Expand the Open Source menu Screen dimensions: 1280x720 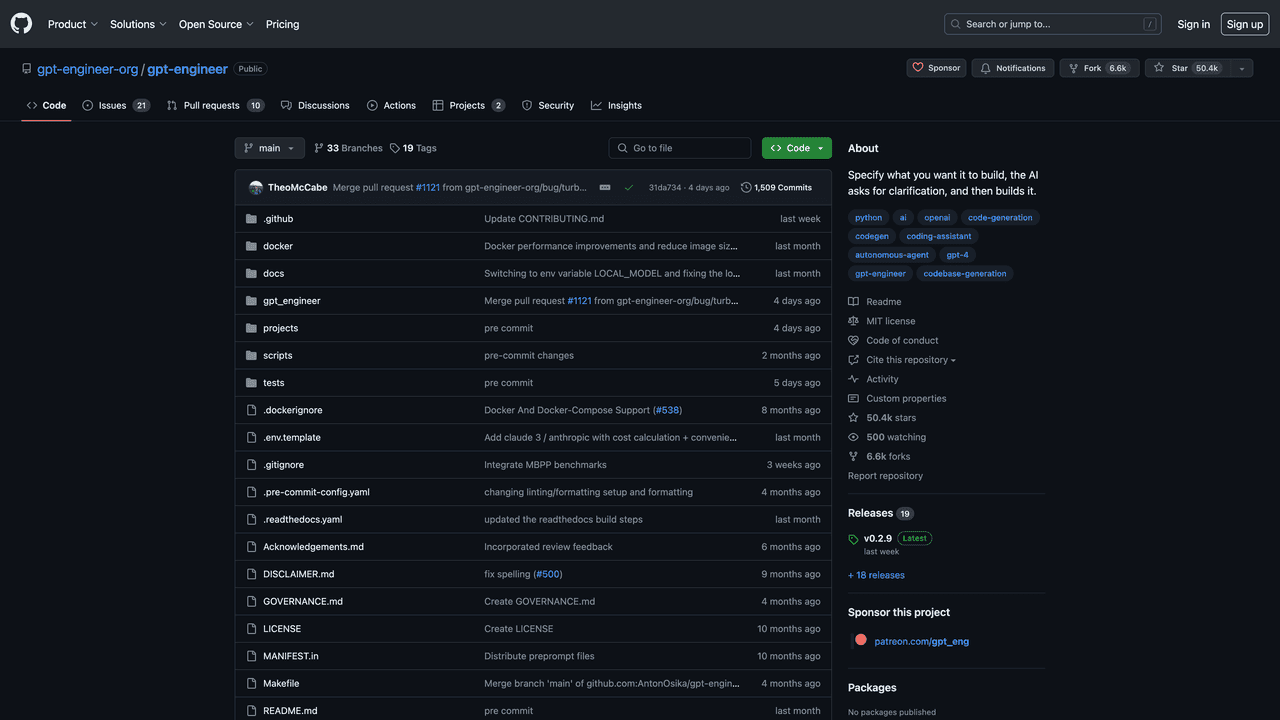click(216, 24)
